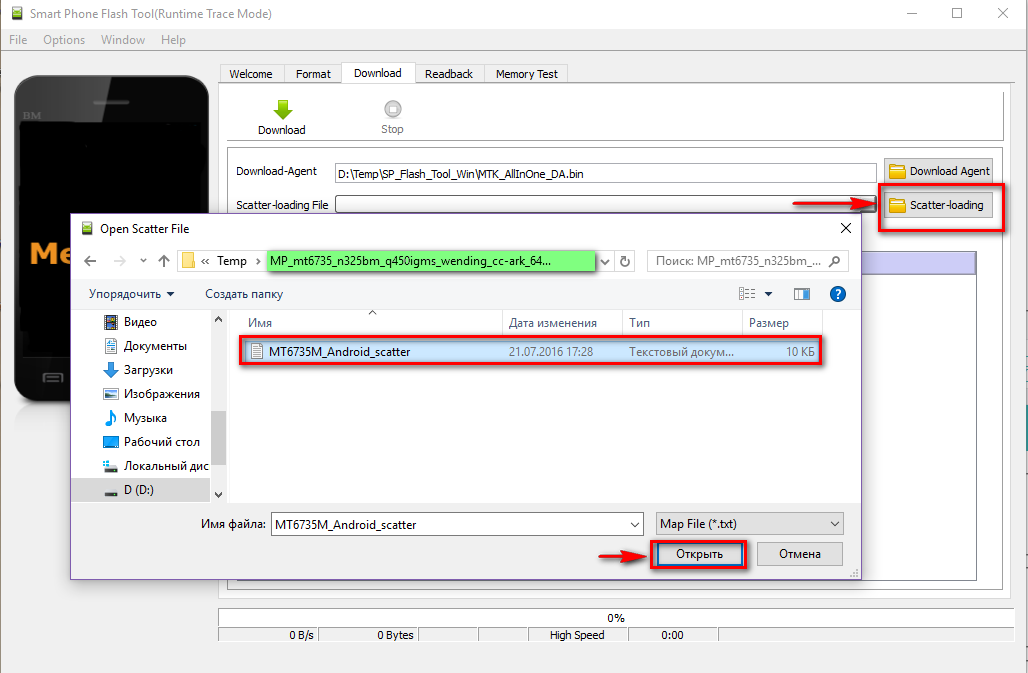Click the green Download arrow icon
The width and height of the screenshot is (1028, 673).
point(282,109)
